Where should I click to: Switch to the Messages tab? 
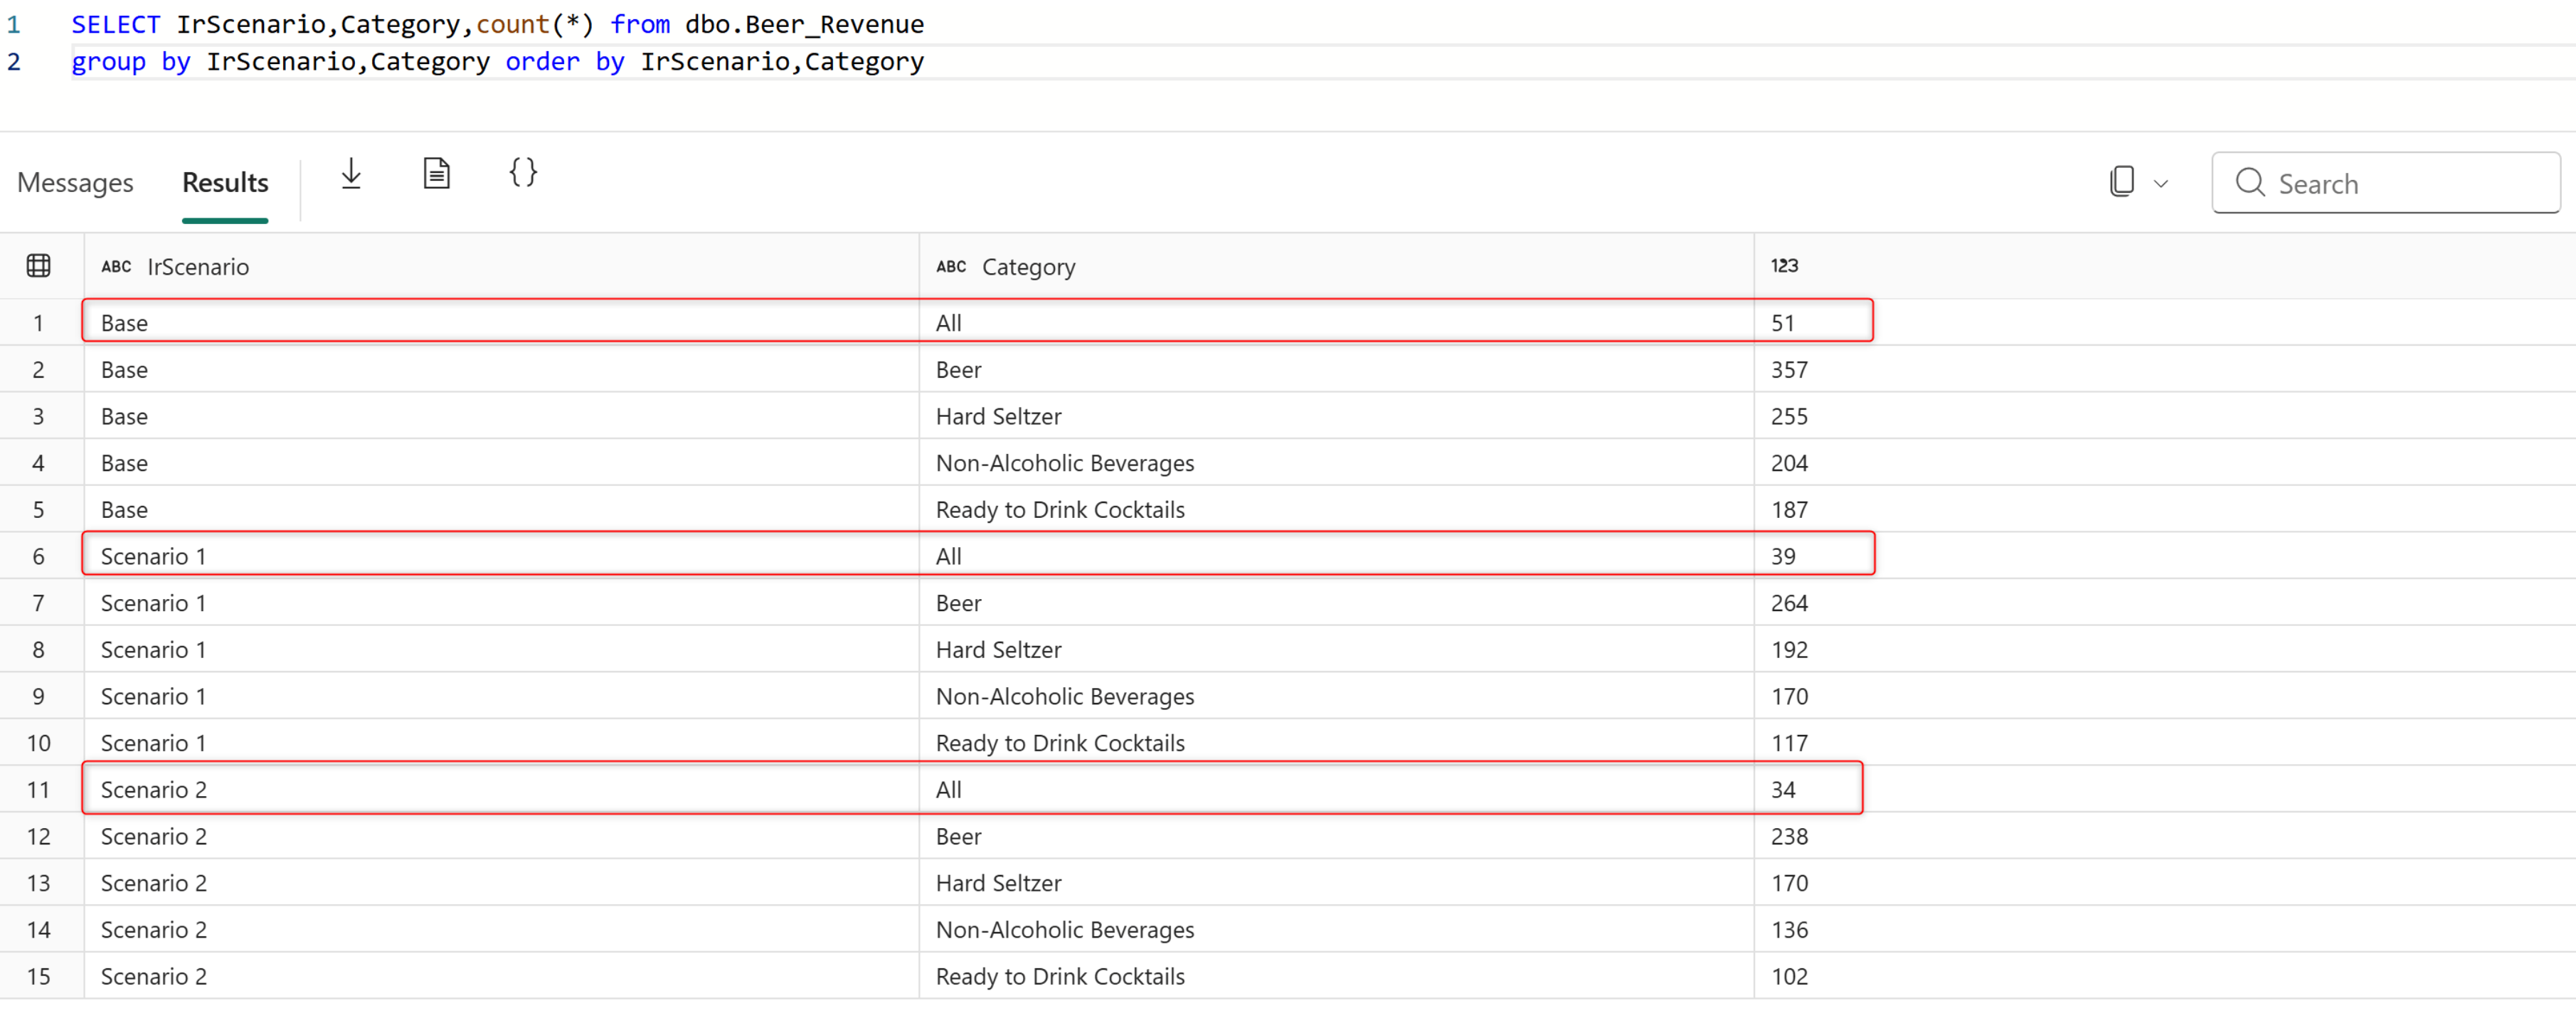[x=75, y=183]
